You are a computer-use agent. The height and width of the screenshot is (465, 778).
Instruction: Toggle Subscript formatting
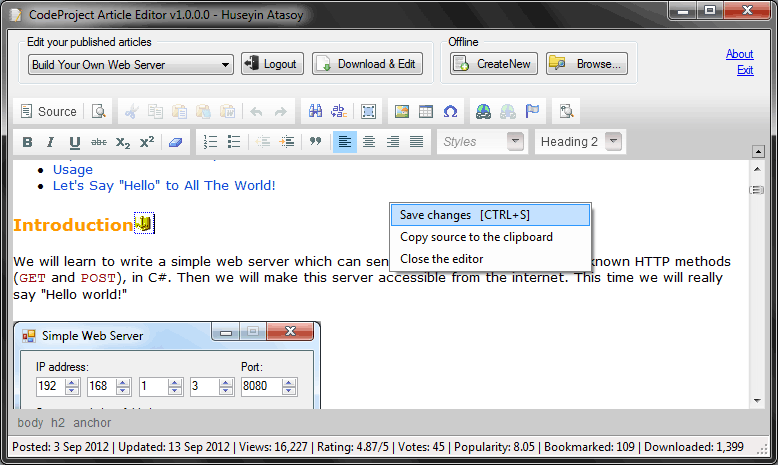click(123, 142)
